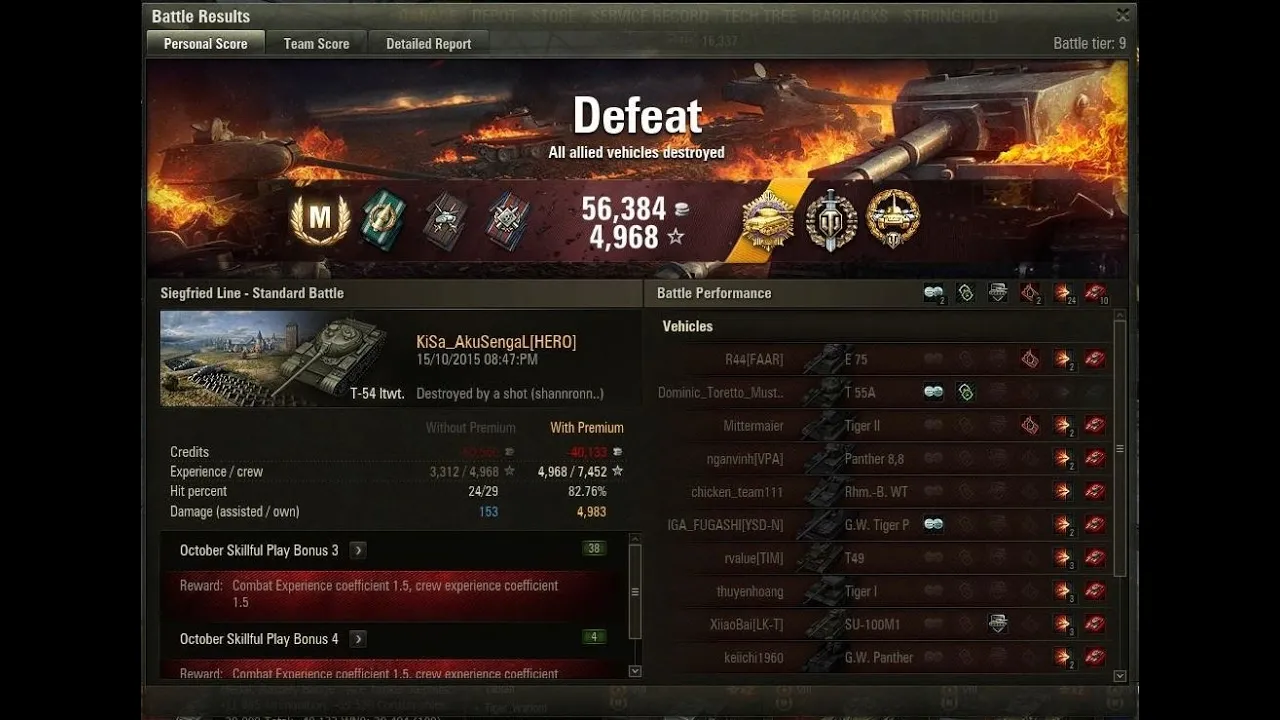Click the detected icon in T 55A row
The width and height of the screenshot is (1280, 720).
pyautogui.click(x=934, y=392)
